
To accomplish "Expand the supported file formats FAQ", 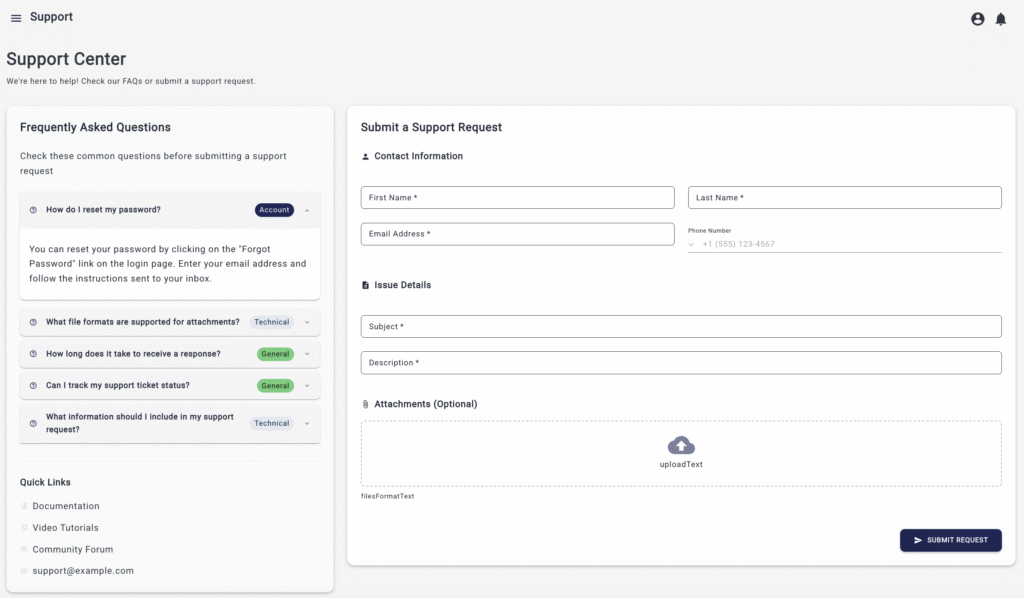I will click(307, 322).
